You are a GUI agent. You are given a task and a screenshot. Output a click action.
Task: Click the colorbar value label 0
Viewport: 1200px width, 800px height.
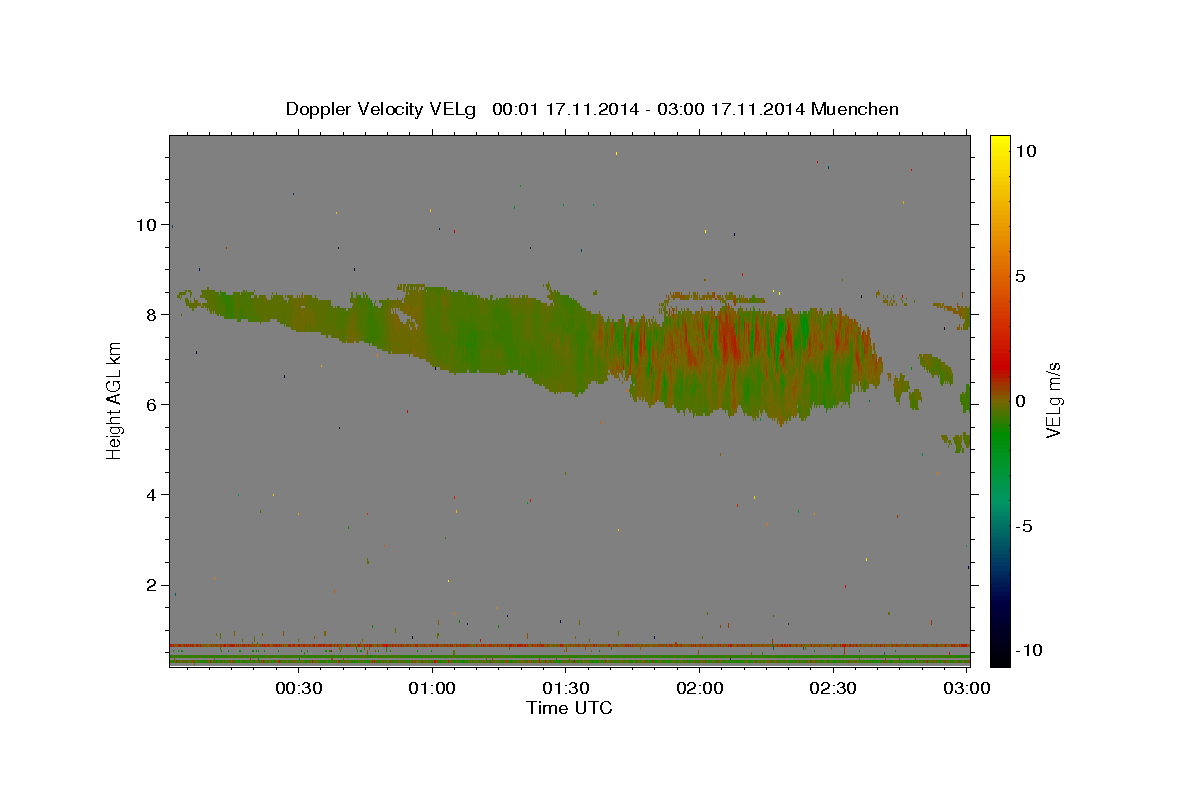coord(1020,401)
